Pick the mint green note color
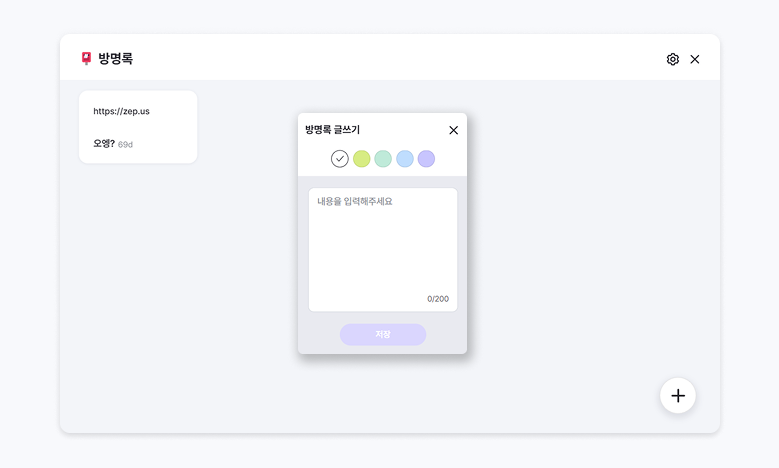Image resolution: width=779 pixels, height=468 pixels. 383,159
